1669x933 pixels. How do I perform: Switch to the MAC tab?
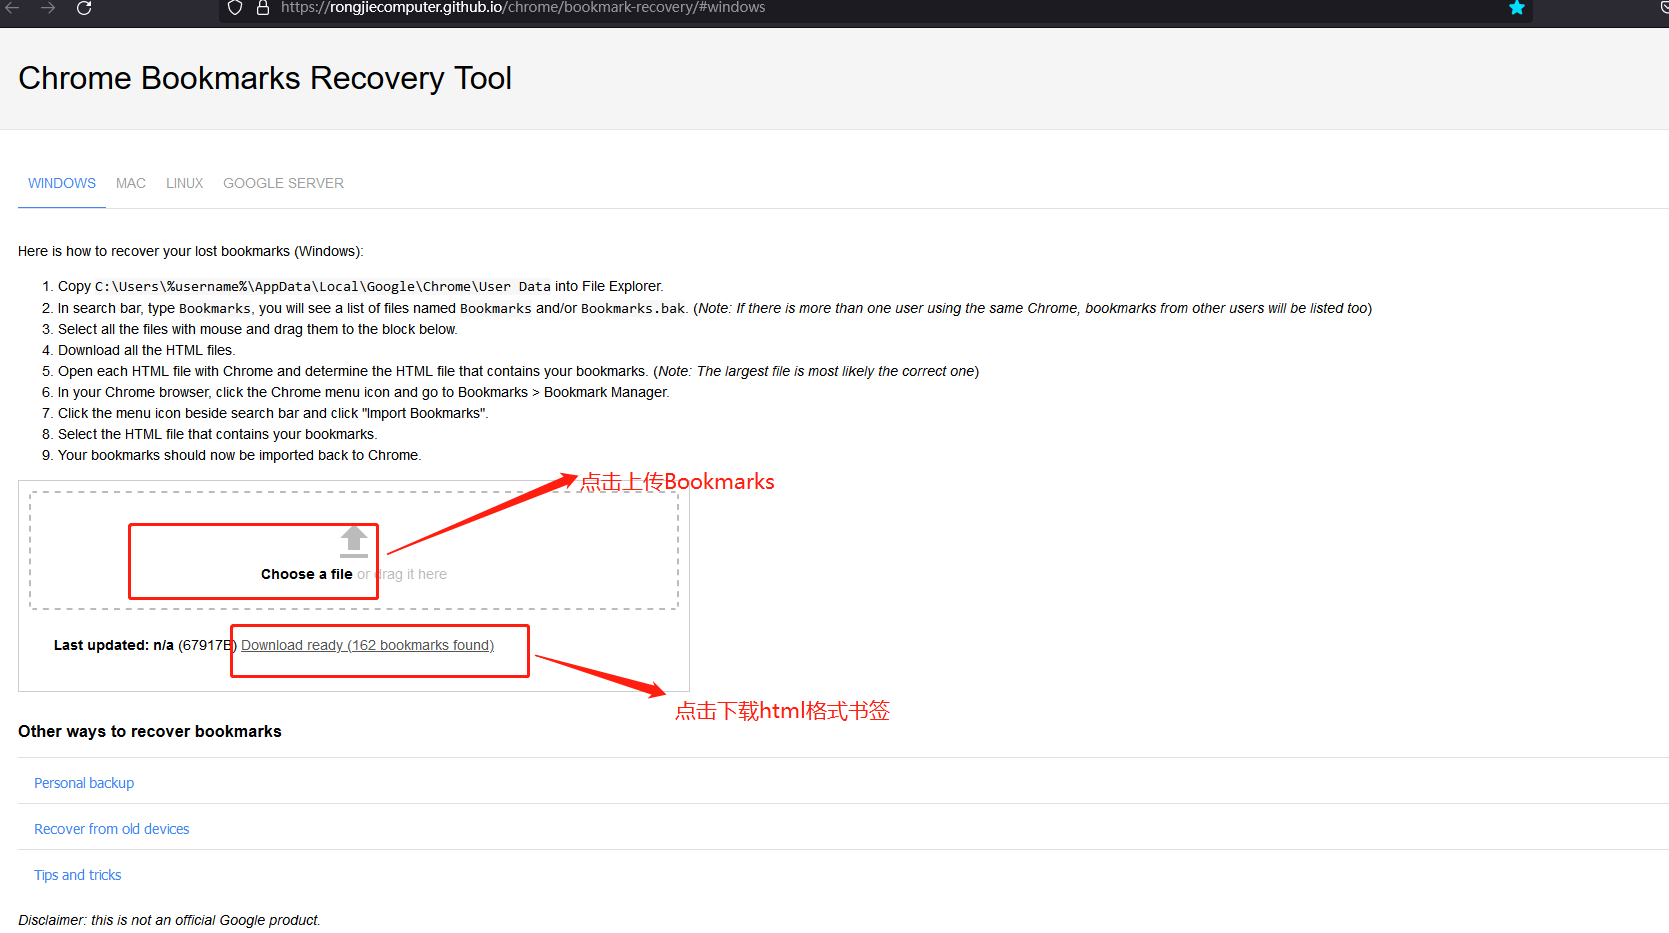[x=131, y=183]
